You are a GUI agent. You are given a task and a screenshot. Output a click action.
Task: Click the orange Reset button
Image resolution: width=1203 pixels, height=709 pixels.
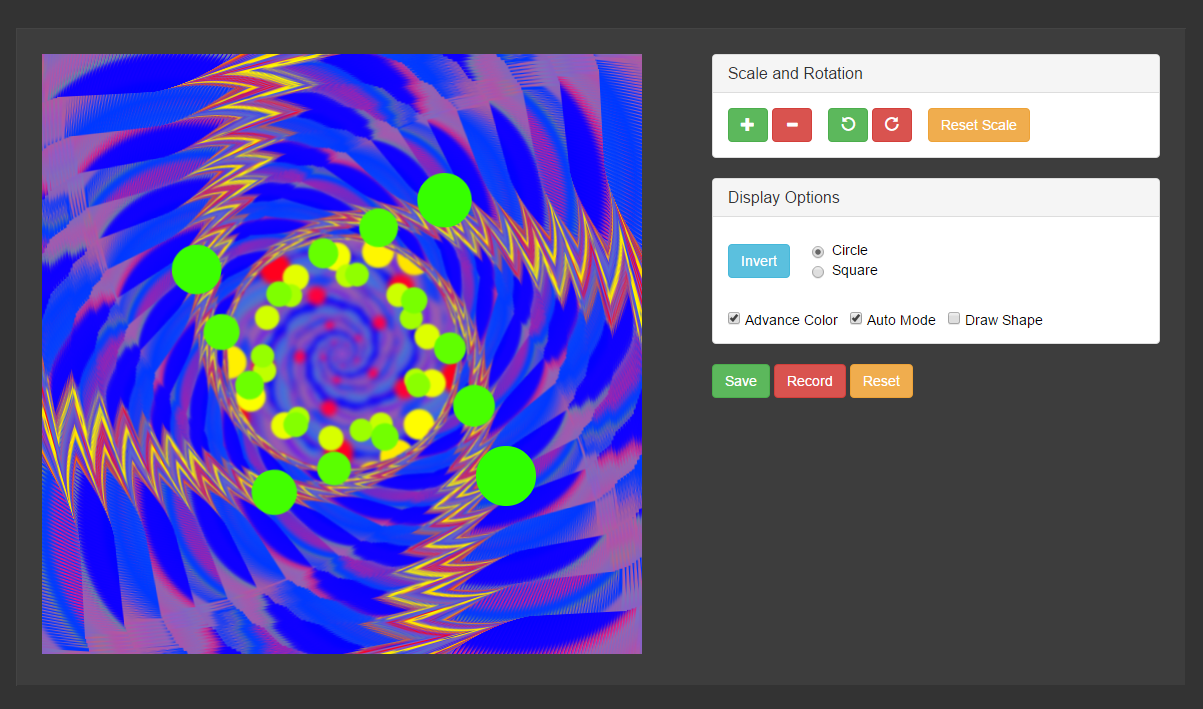pyautogui.click(x=881, y=381)
